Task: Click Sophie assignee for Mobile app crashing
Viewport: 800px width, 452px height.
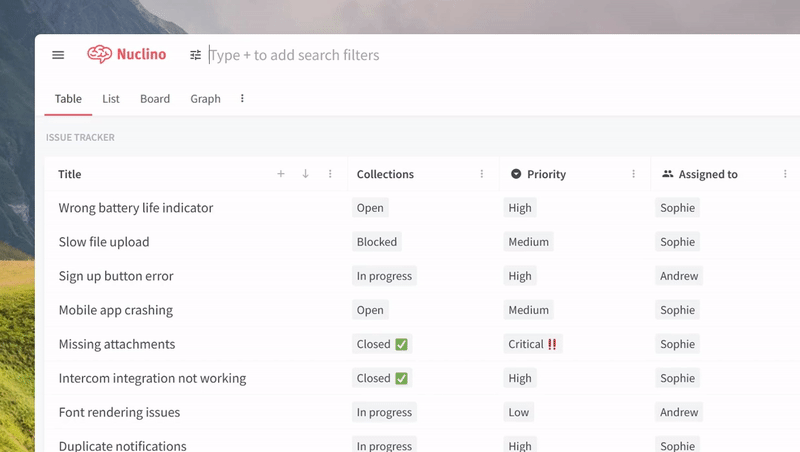Action: tap(678, 310)
